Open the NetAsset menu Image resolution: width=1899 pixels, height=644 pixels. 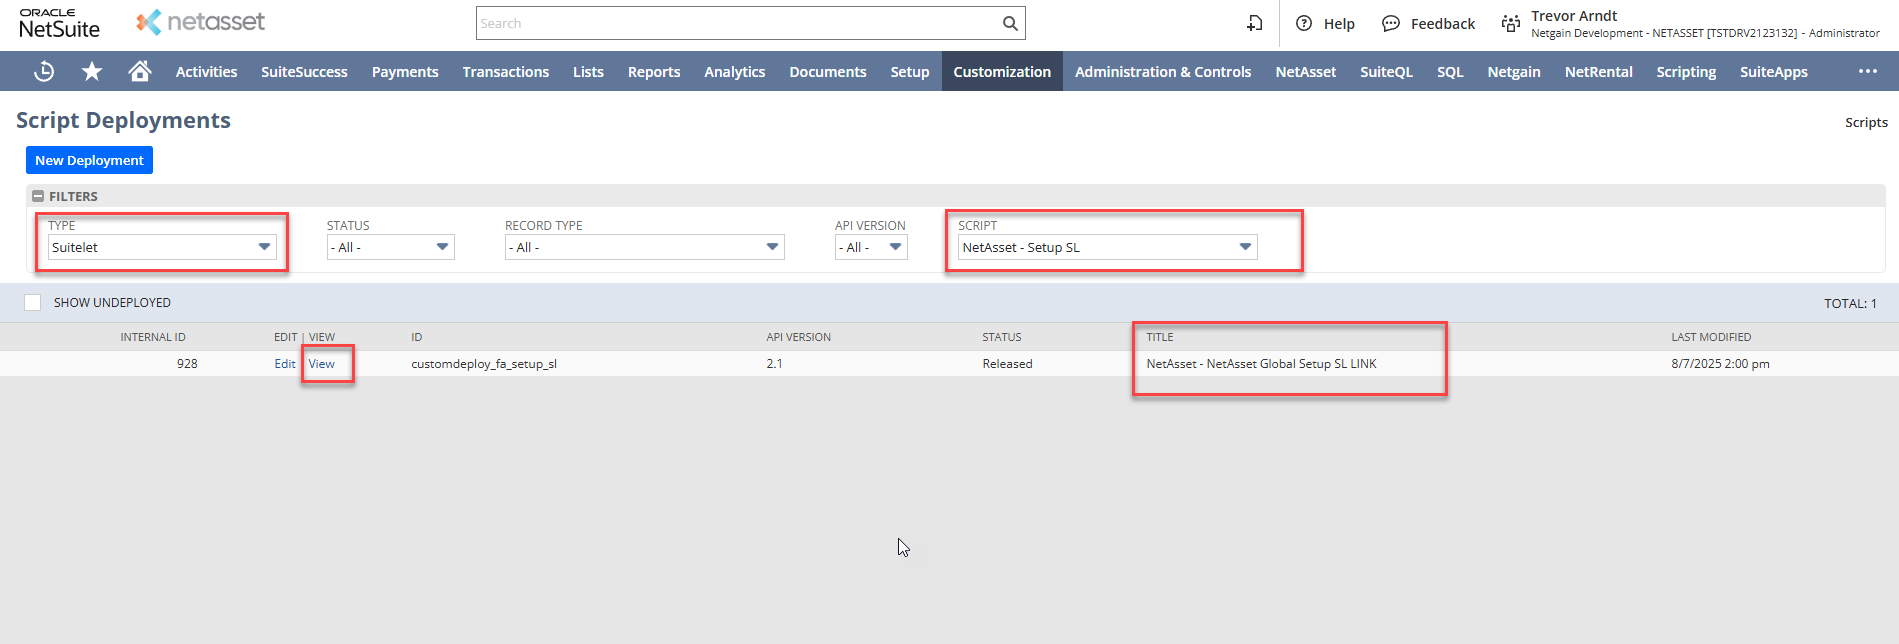pos(1306,71)
